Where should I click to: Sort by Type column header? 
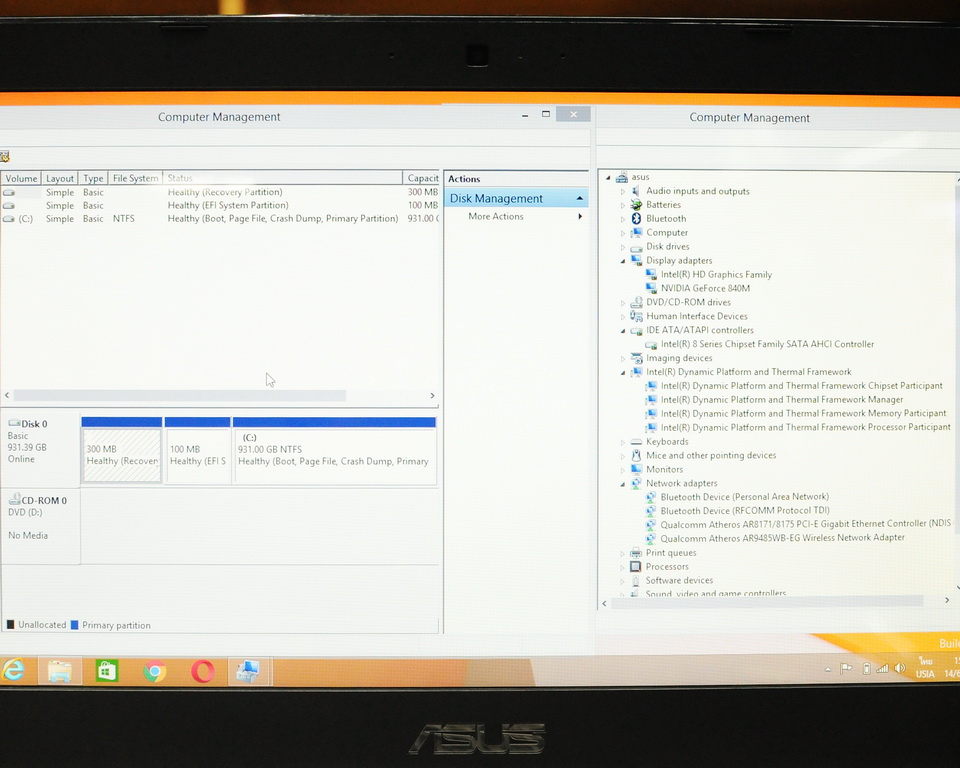click(x=93, y=178)
